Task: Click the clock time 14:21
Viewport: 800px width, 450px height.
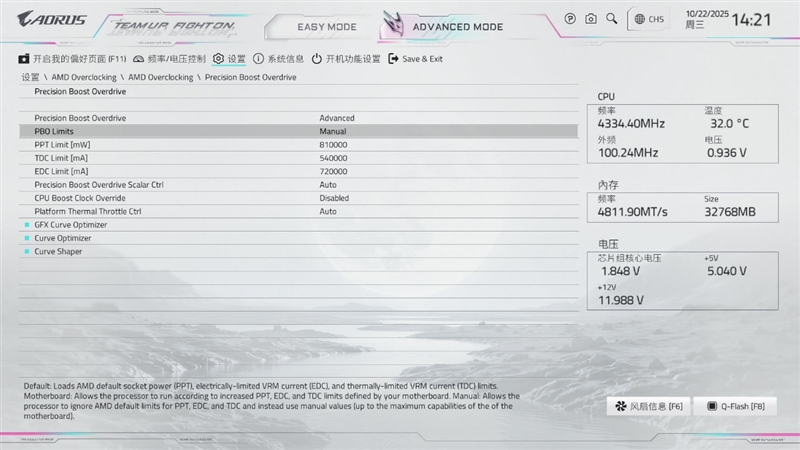Action: coord(751,20)
